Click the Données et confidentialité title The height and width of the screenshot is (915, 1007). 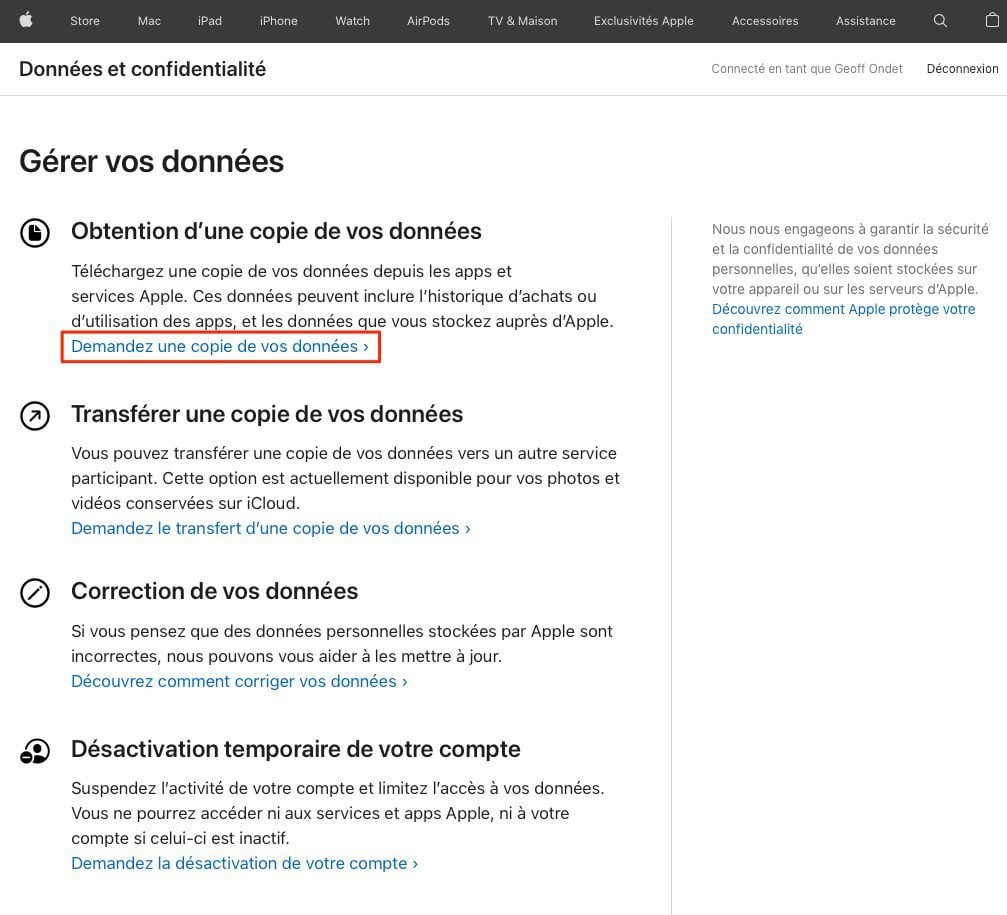click(143, 69)
